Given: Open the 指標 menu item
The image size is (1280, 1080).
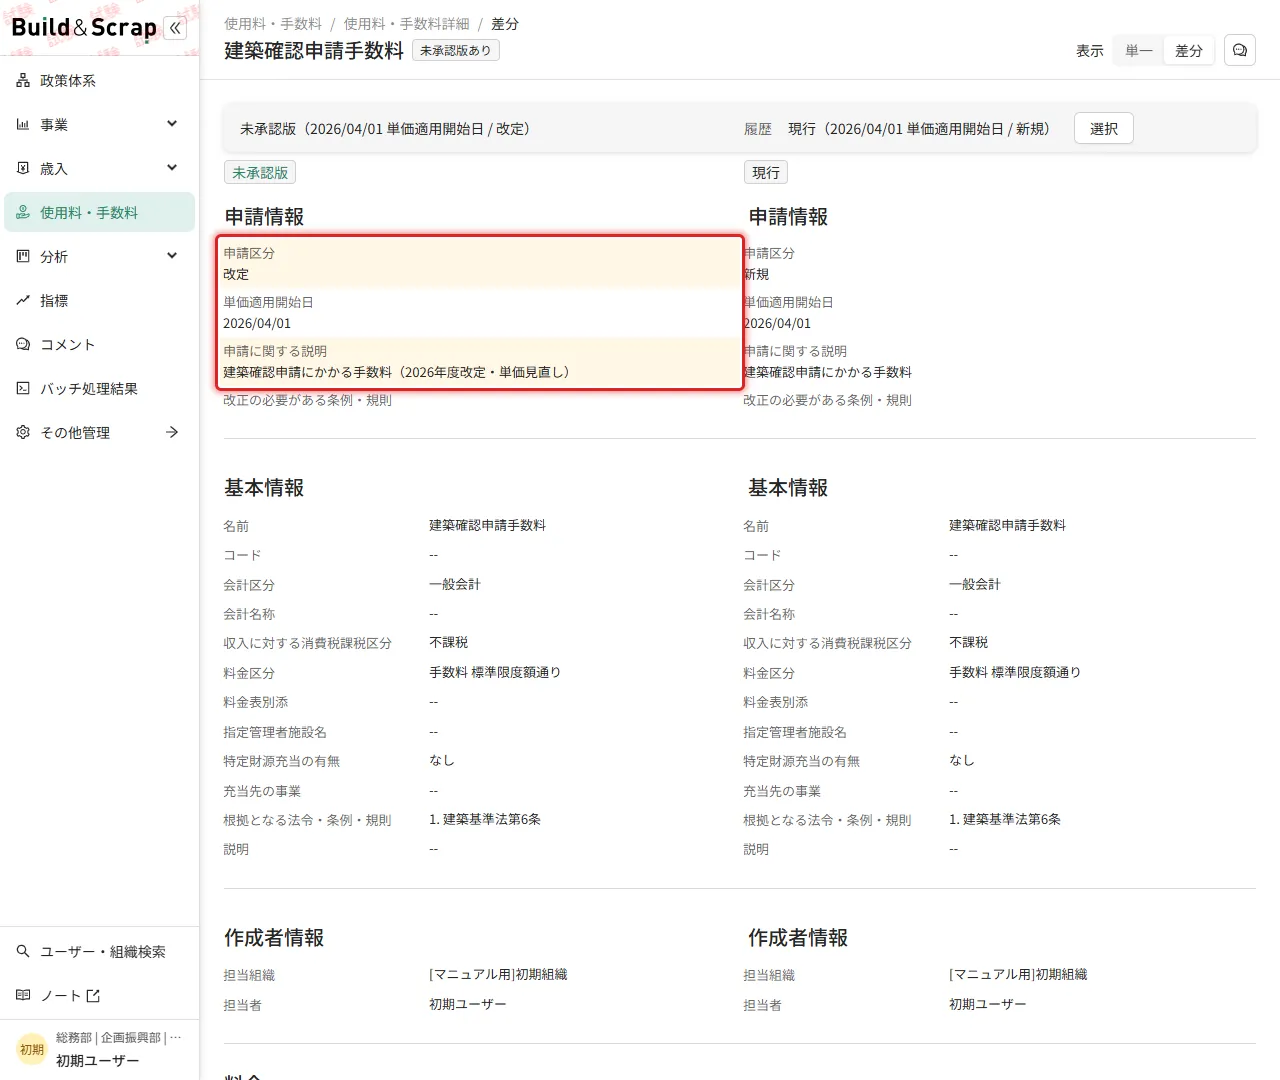Looking at the screenshot, I should tap(99, 301).
